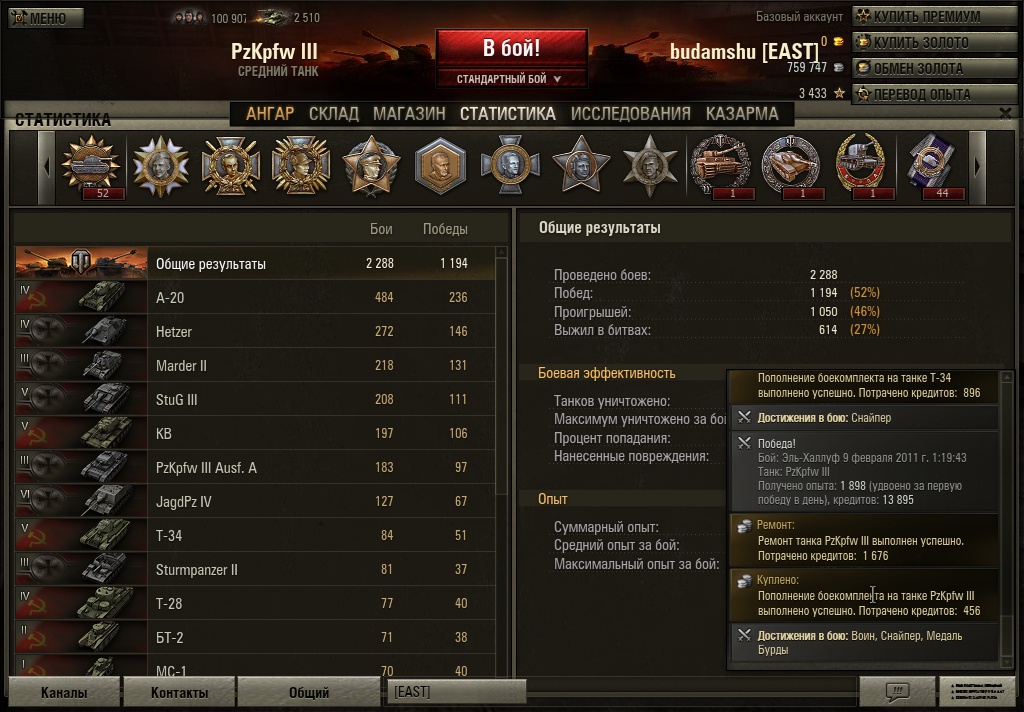
Task: Start battle with В бой! button
Action: [511, 48]
